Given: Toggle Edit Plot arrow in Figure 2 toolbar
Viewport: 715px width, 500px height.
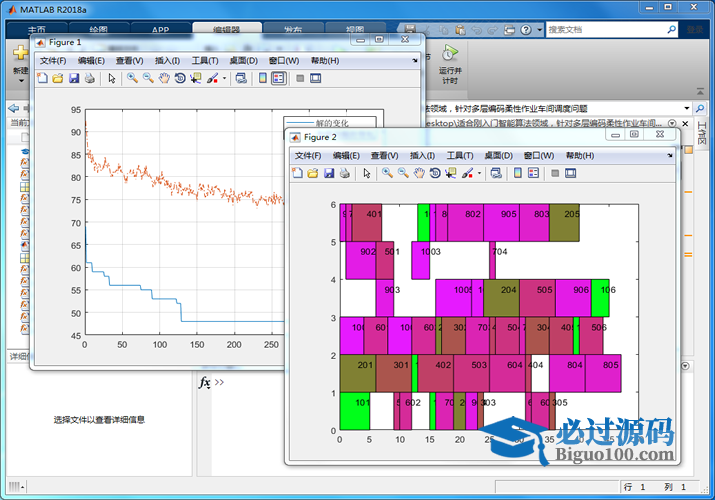Looking at the screenshot, I should pos(366,173).
